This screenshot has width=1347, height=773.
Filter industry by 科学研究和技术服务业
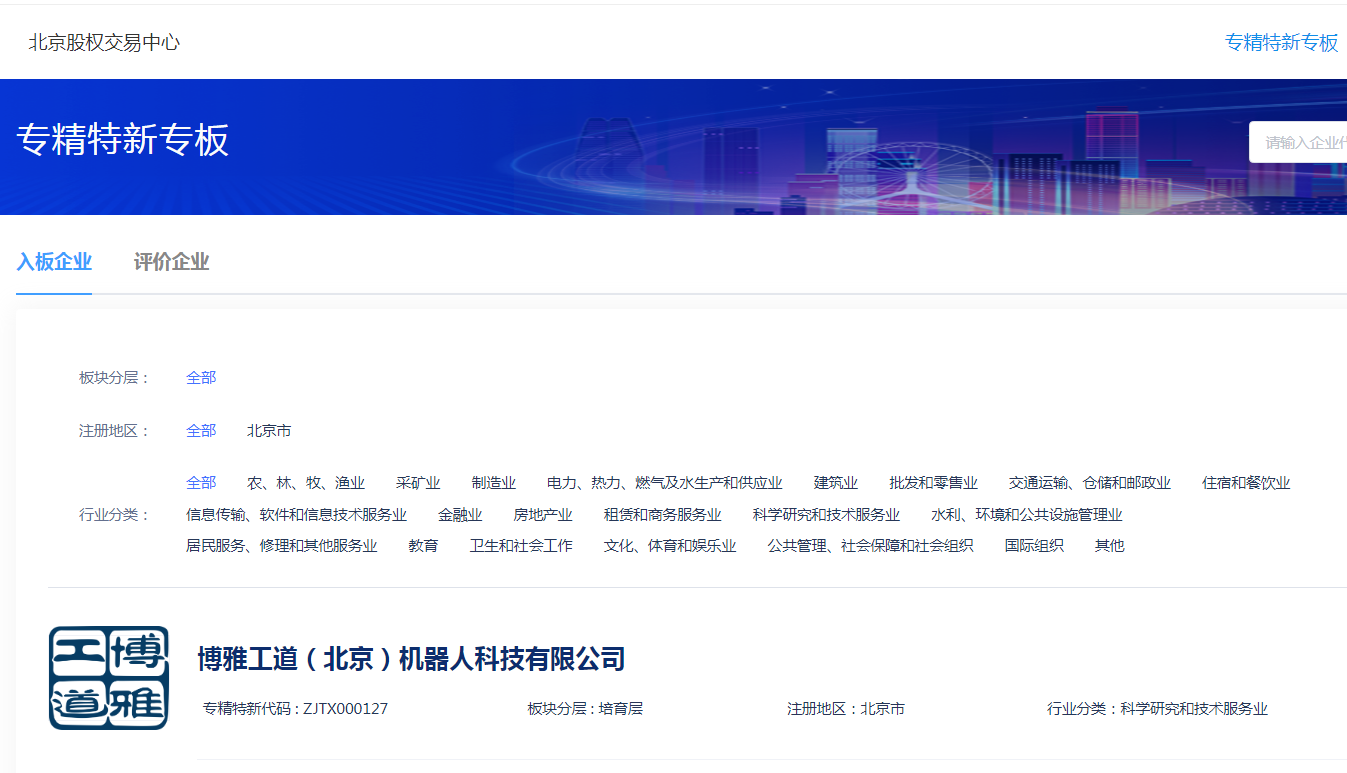tap(826, 515)
